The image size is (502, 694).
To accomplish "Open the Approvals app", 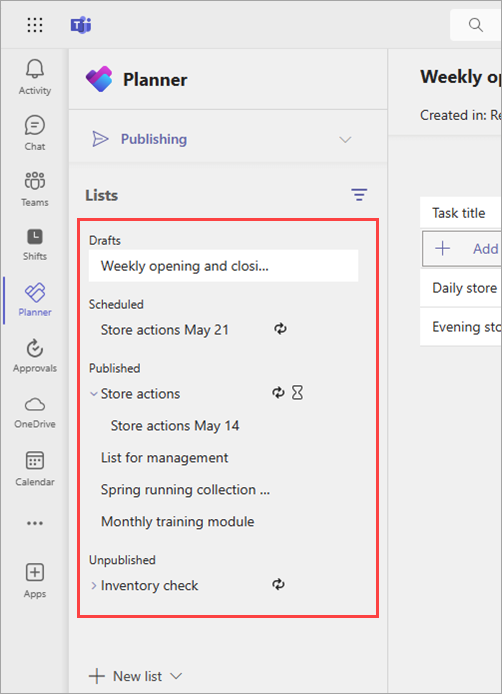I will [x=35, y=349].
